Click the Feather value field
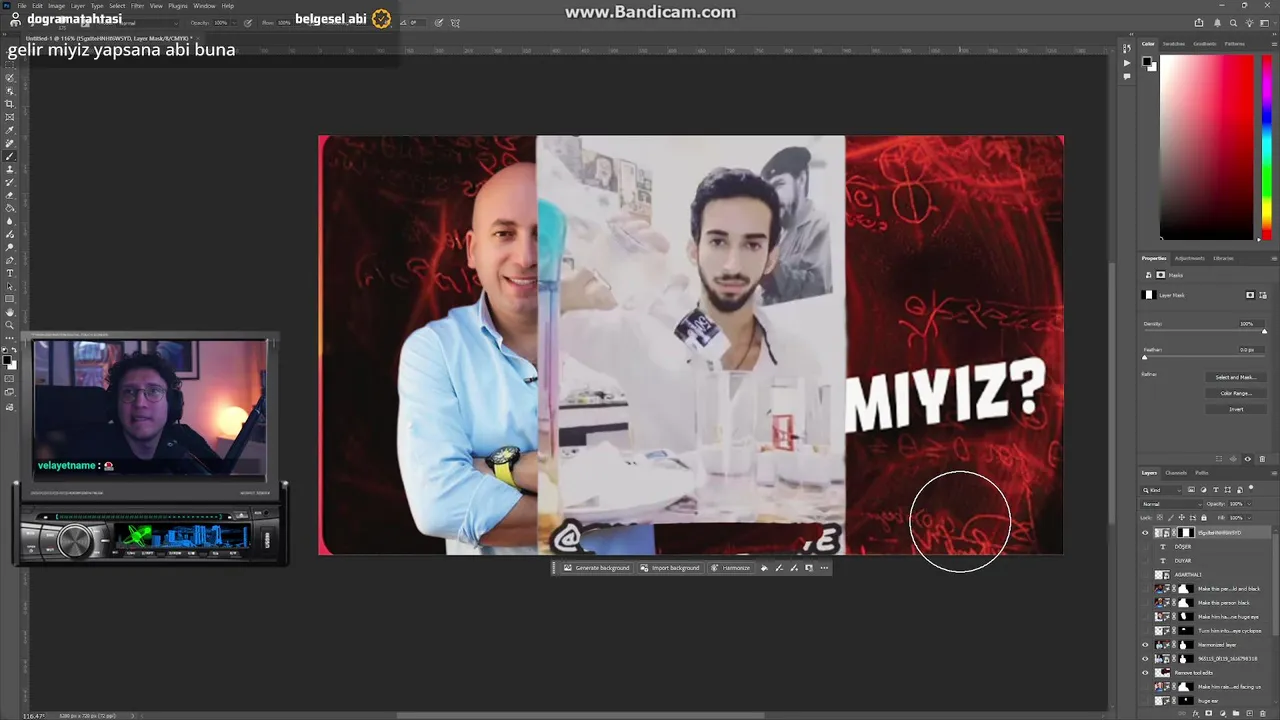The width and height of the screenshot is (1280, 720). pos(1252,350)
